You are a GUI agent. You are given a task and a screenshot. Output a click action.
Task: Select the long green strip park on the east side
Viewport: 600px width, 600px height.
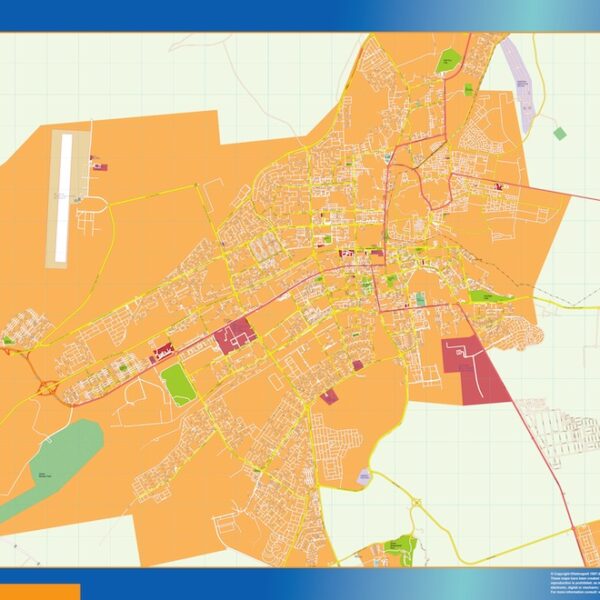click(491, 296)
